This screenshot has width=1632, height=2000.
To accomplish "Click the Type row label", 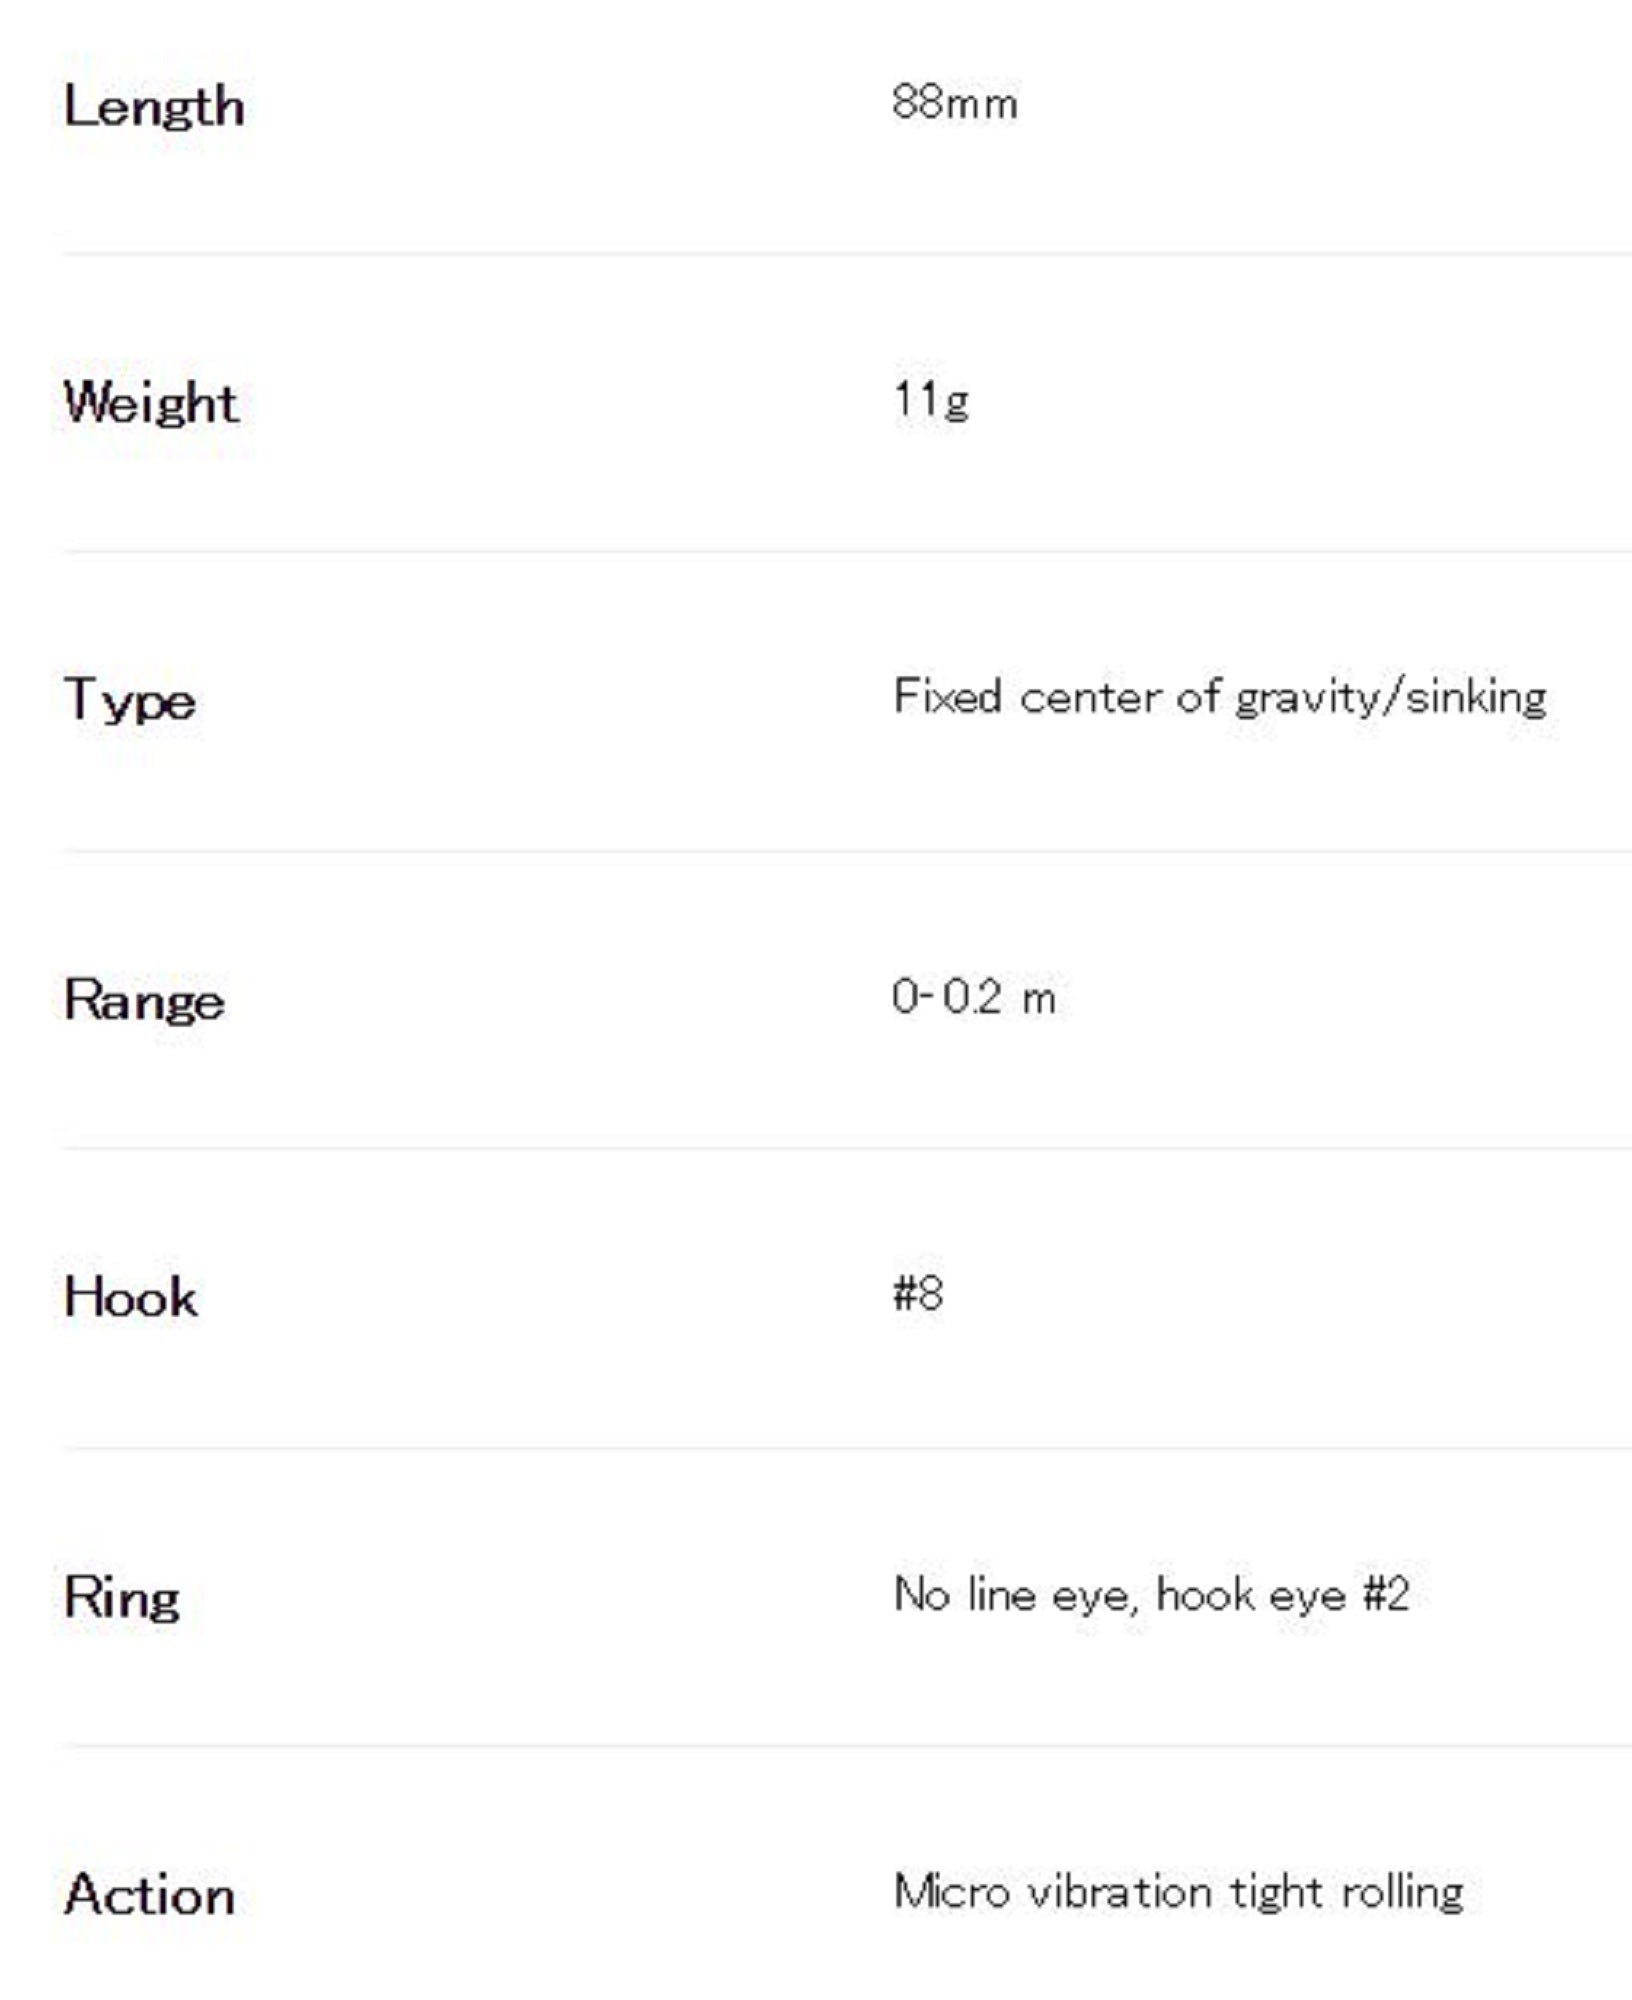I will tap(130, 700).
